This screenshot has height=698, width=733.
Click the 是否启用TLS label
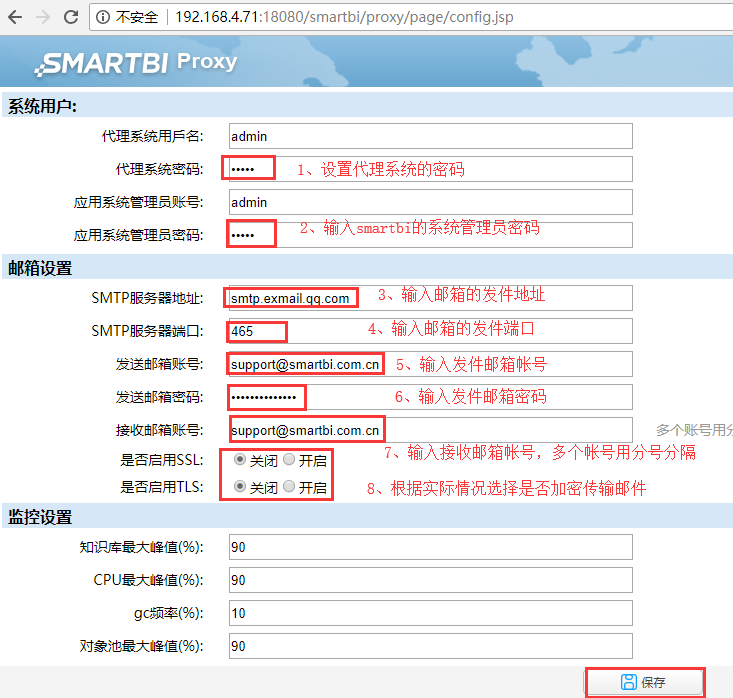pyautogui.click(x=162, y=487)
